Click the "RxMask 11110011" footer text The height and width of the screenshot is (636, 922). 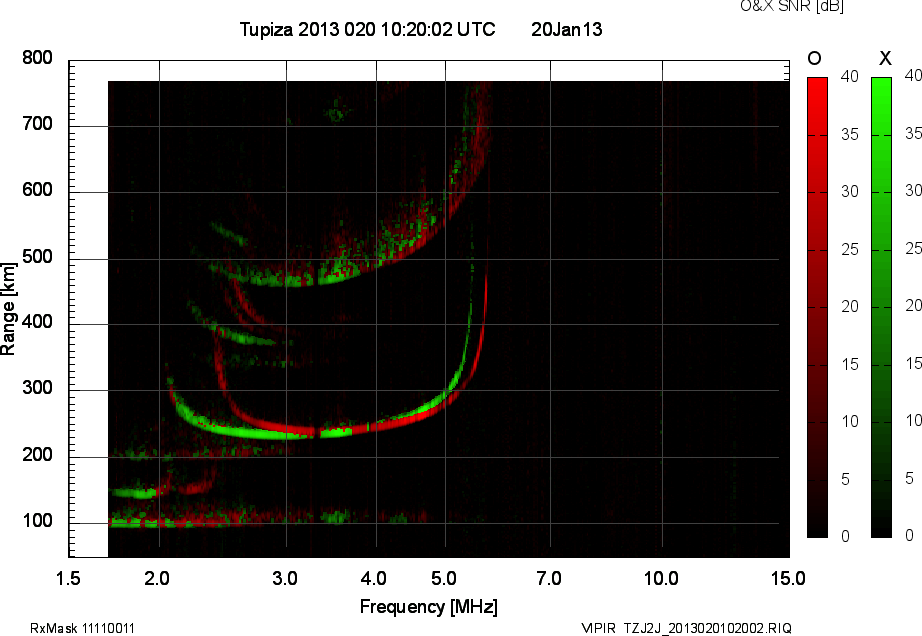point(82,628)
